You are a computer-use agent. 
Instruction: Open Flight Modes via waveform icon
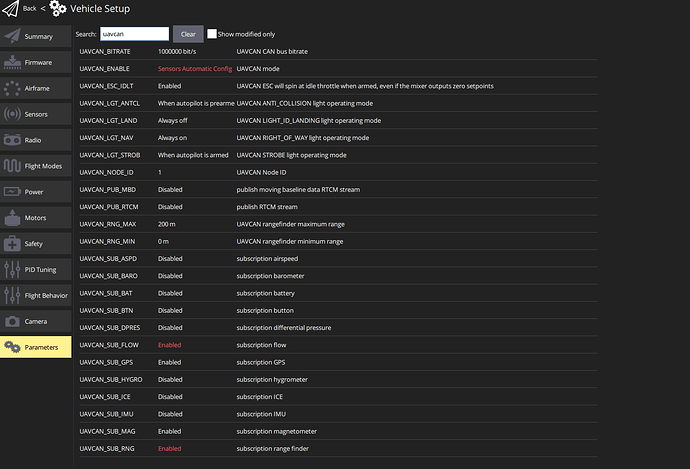coord(12,166)
